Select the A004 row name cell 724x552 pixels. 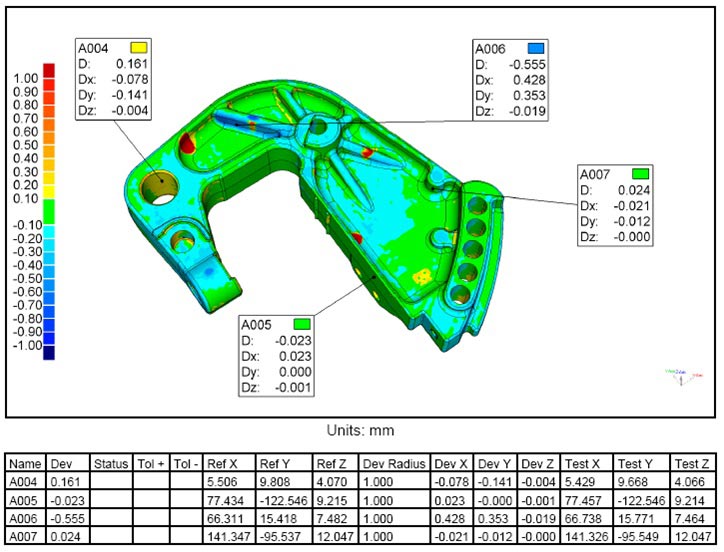pyautogui.click(x=25, y=481)
